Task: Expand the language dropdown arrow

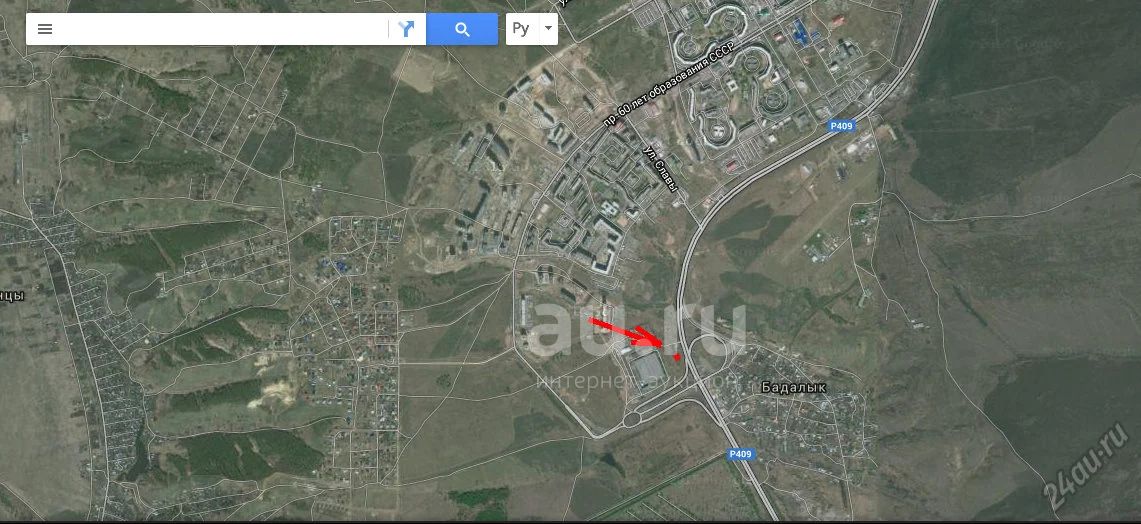Action: [x=548, y=30]
